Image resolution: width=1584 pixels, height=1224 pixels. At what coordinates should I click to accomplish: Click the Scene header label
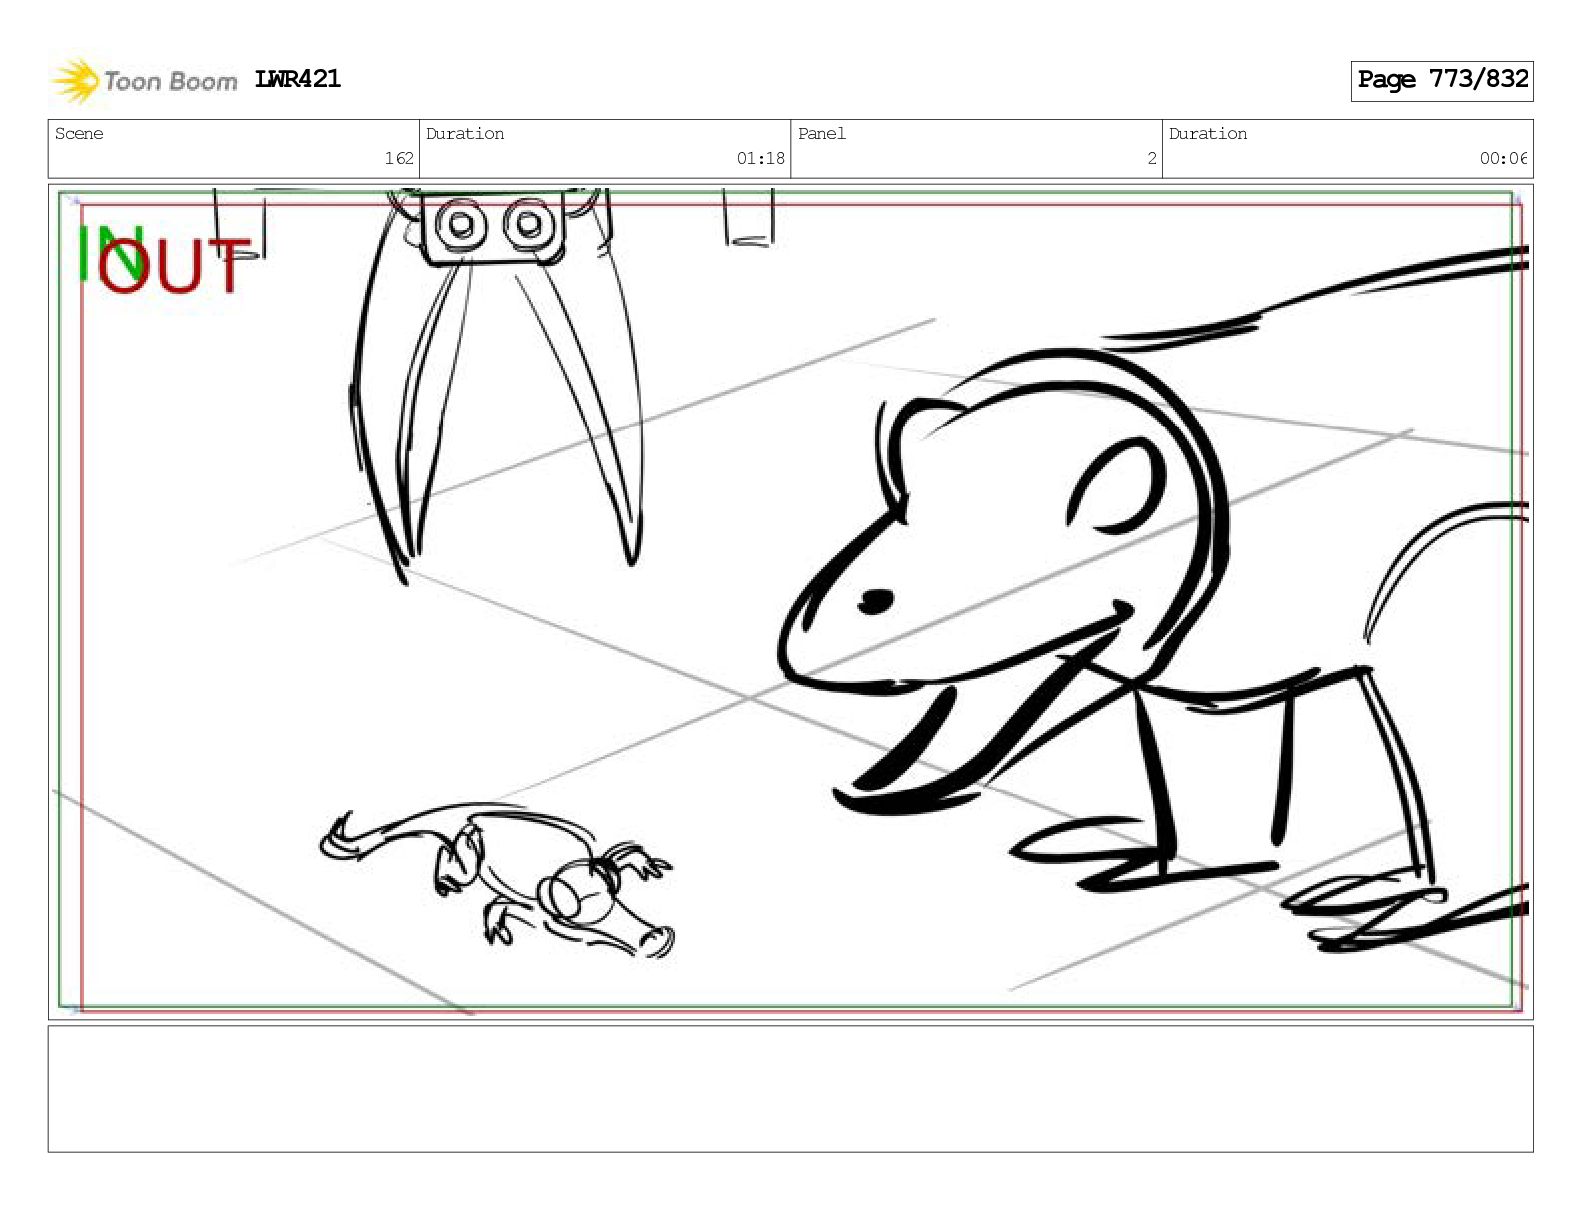point(79,133)
